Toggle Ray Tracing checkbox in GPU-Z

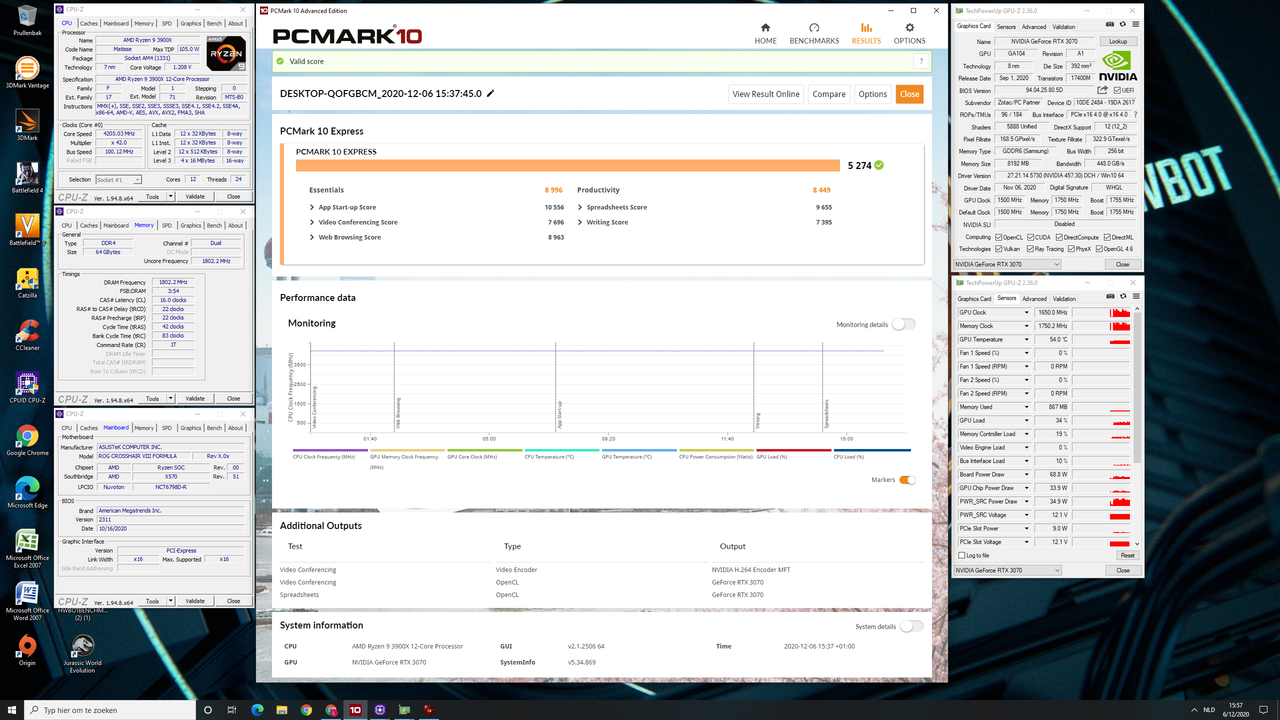(x=1032, y=249)
